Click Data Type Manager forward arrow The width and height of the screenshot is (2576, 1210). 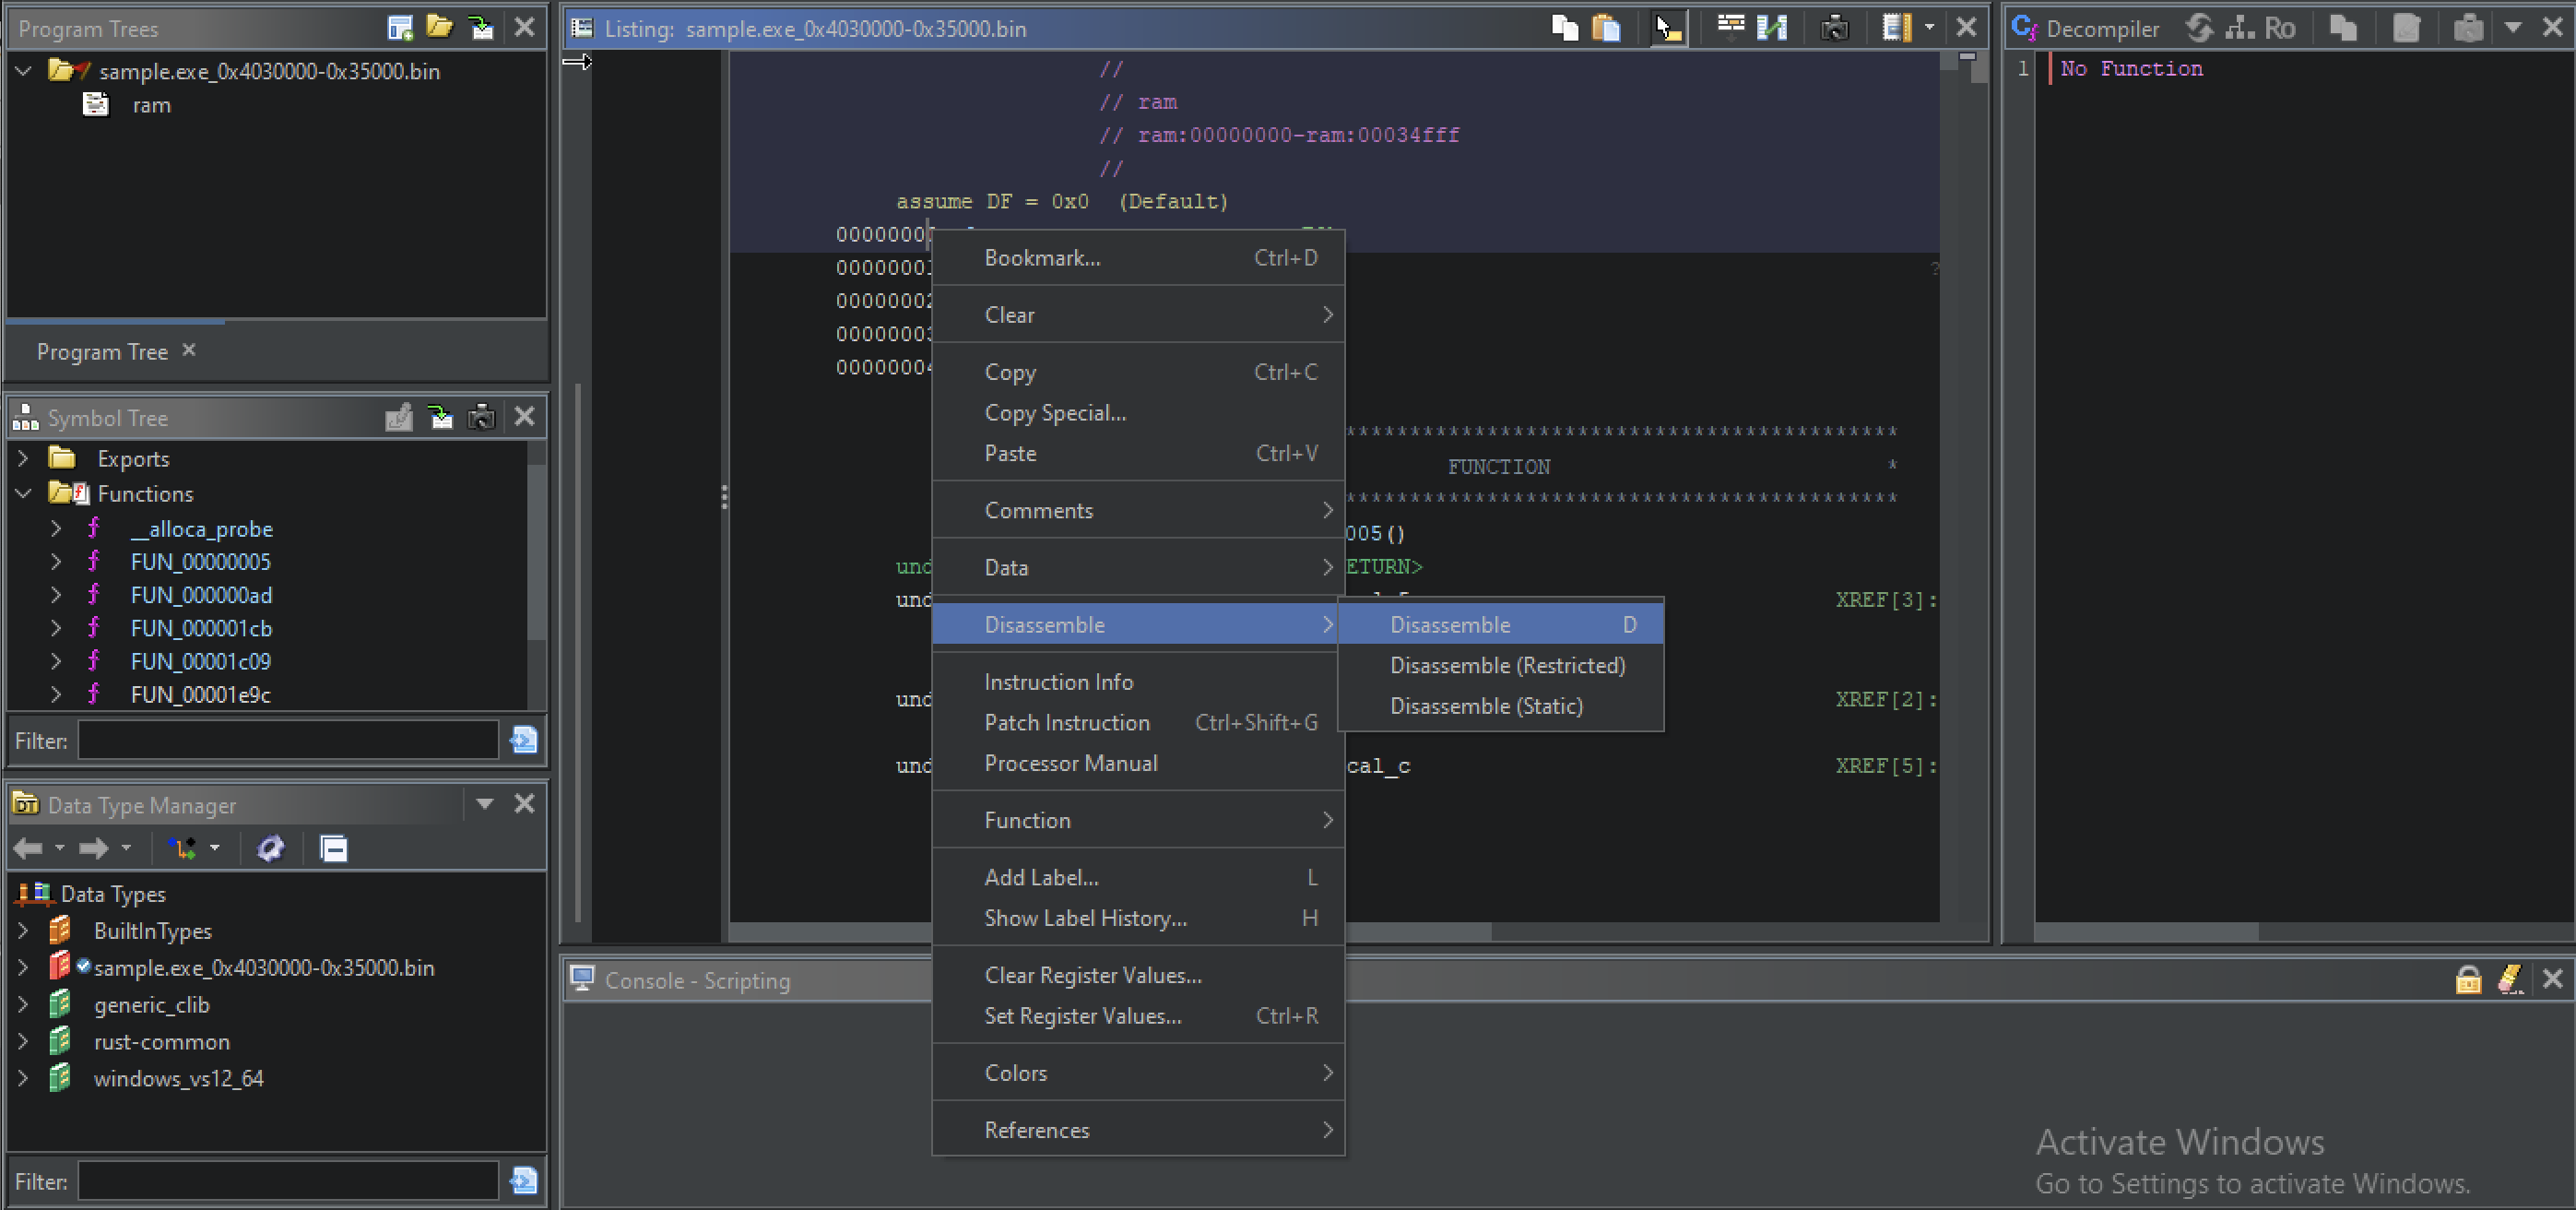pyautogui.click(x=94, y=848)
